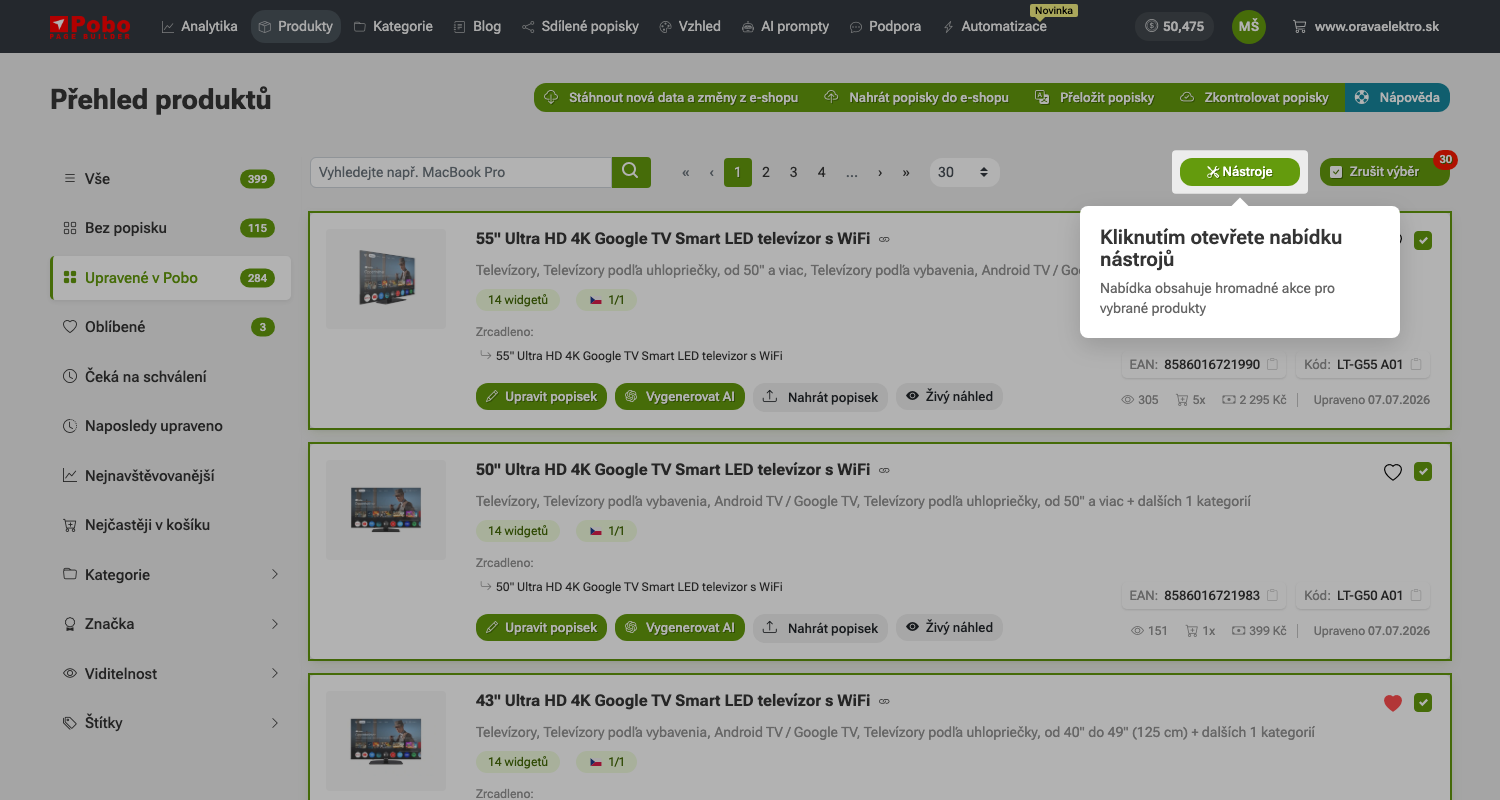Click Vygenerovat AI for the 55" TV
The width and height of the screenshot is (1500, 800).
coord(680,397)
